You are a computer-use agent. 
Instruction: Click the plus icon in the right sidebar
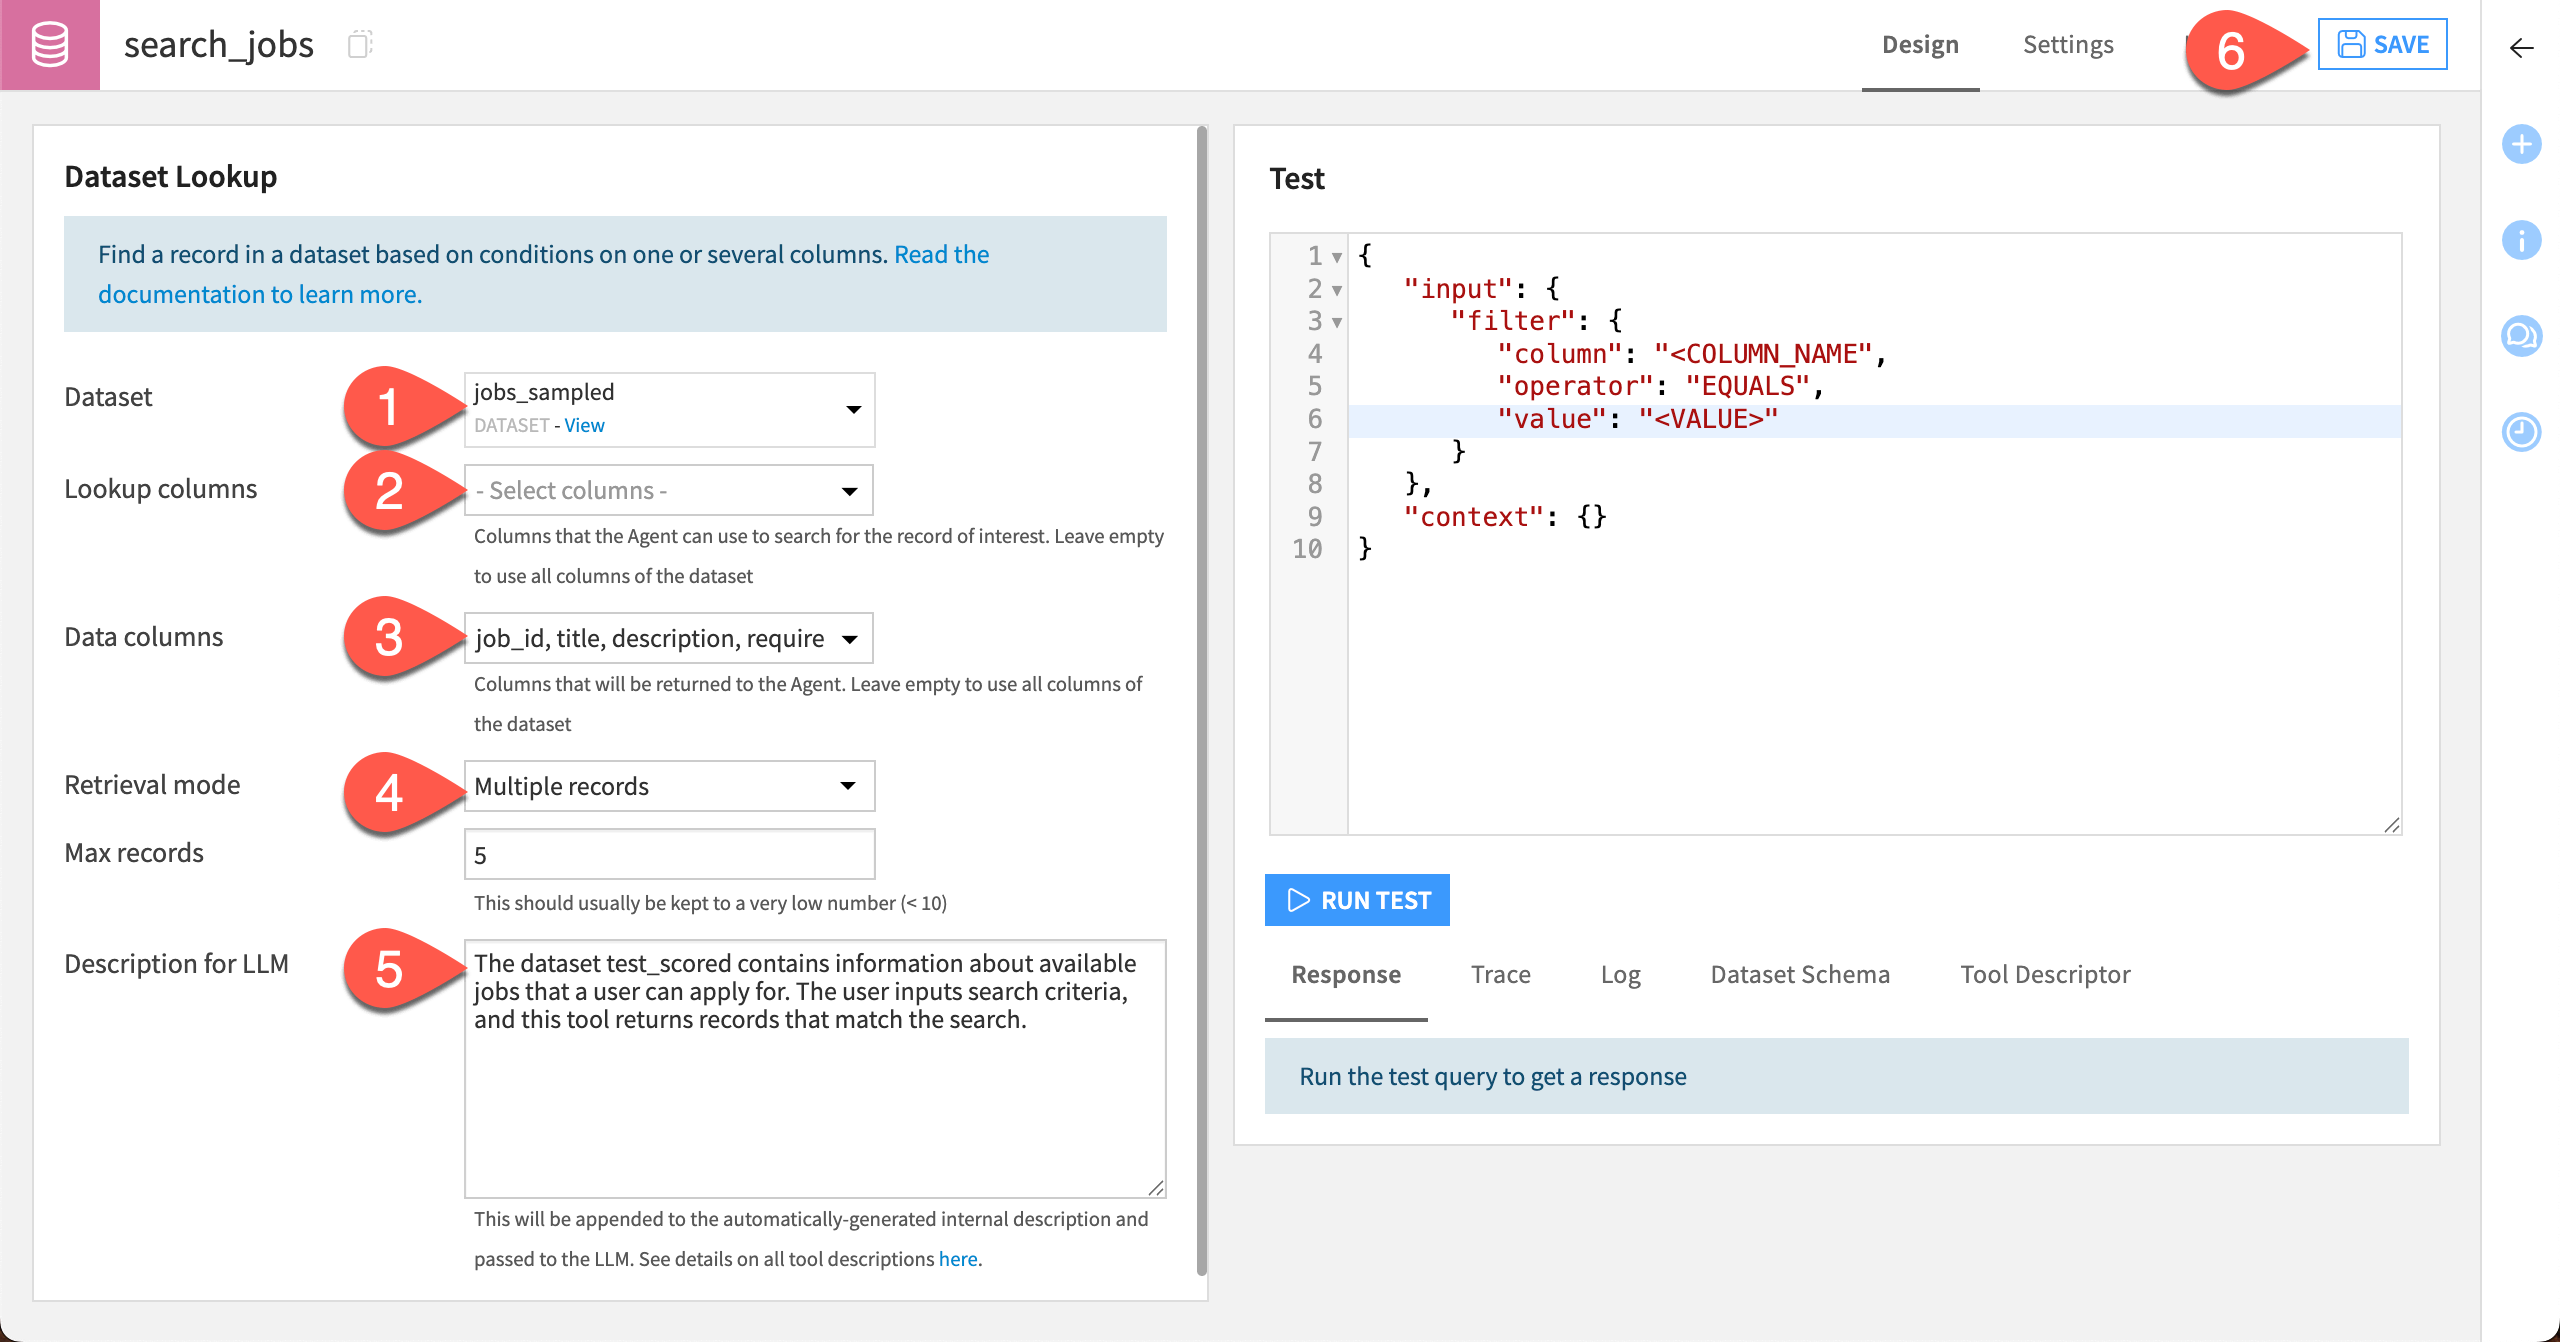pos(2521,144)
